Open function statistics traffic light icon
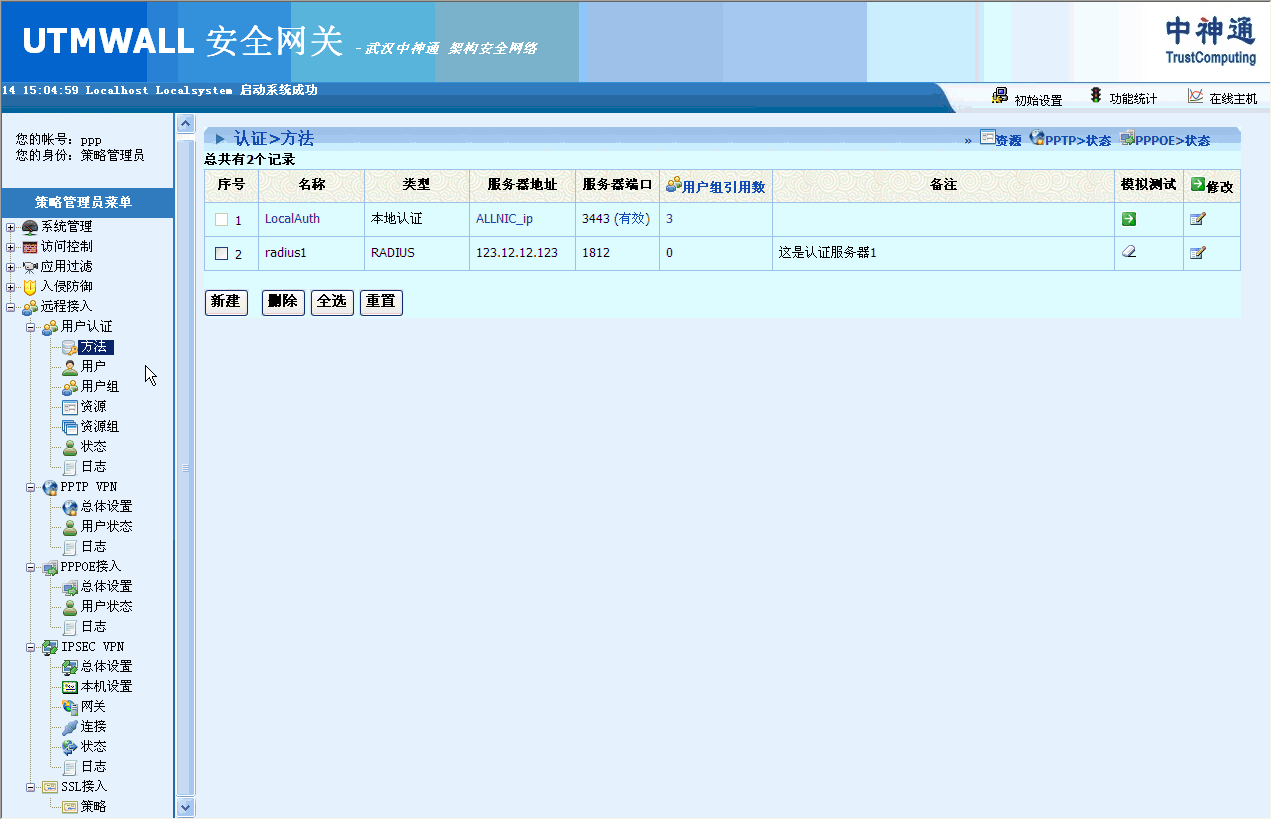The width and height of the screenshot is (1272, 820). (x=1096, y=96)
